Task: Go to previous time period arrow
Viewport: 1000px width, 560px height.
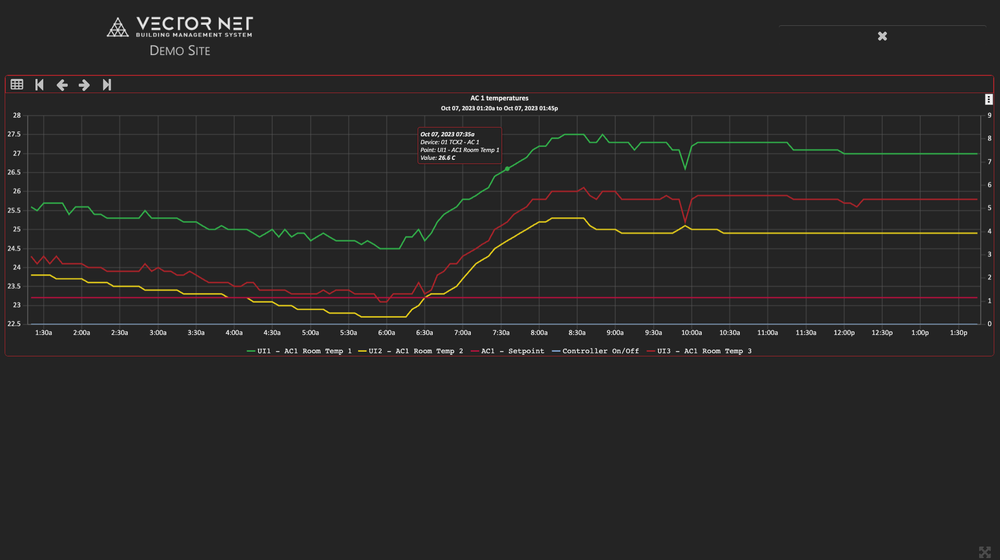Action: click(62, 85)
